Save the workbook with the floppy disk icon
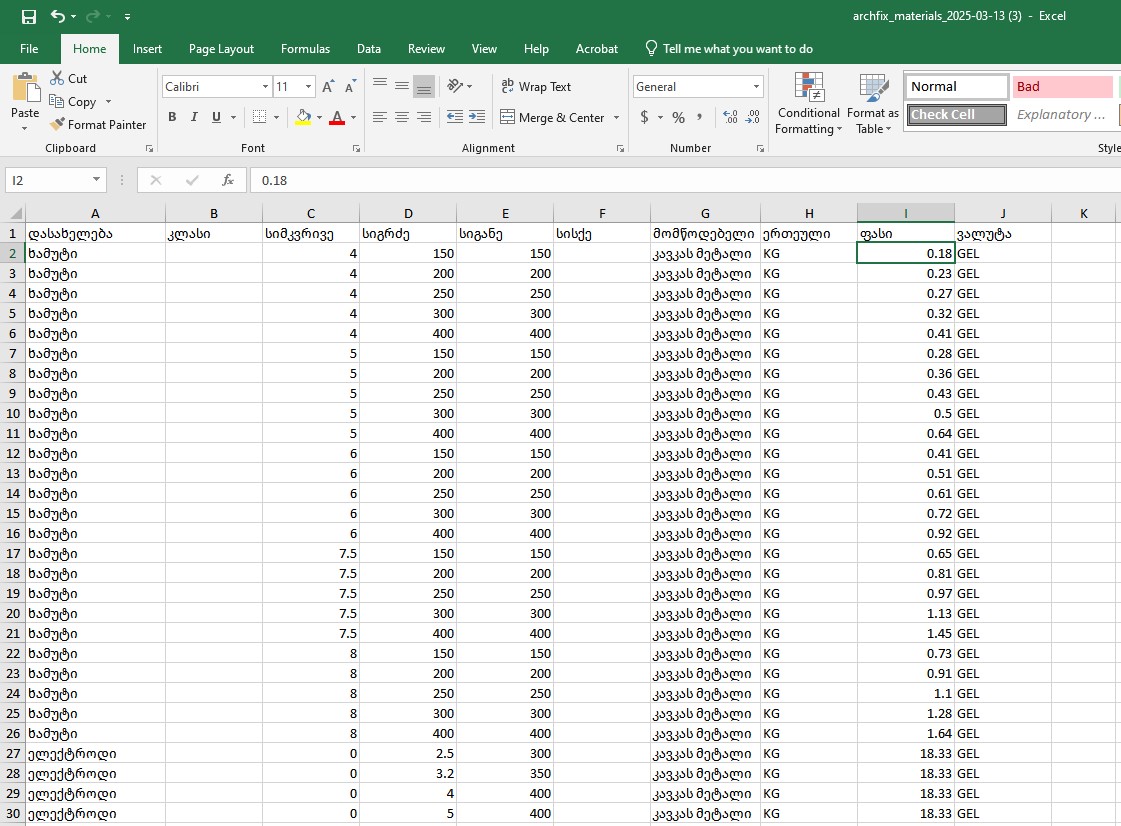The image size is (1121, 826). [29, 16]
